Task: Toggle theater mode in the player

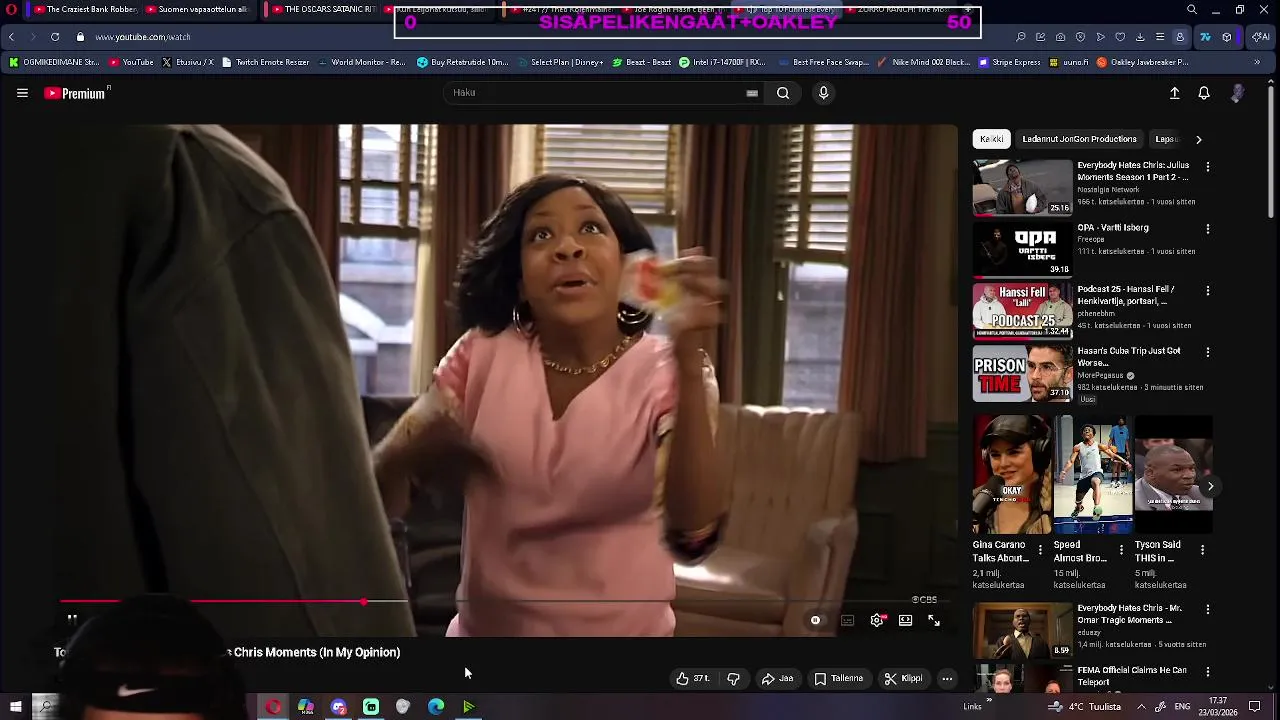Action: click(905, 620)
